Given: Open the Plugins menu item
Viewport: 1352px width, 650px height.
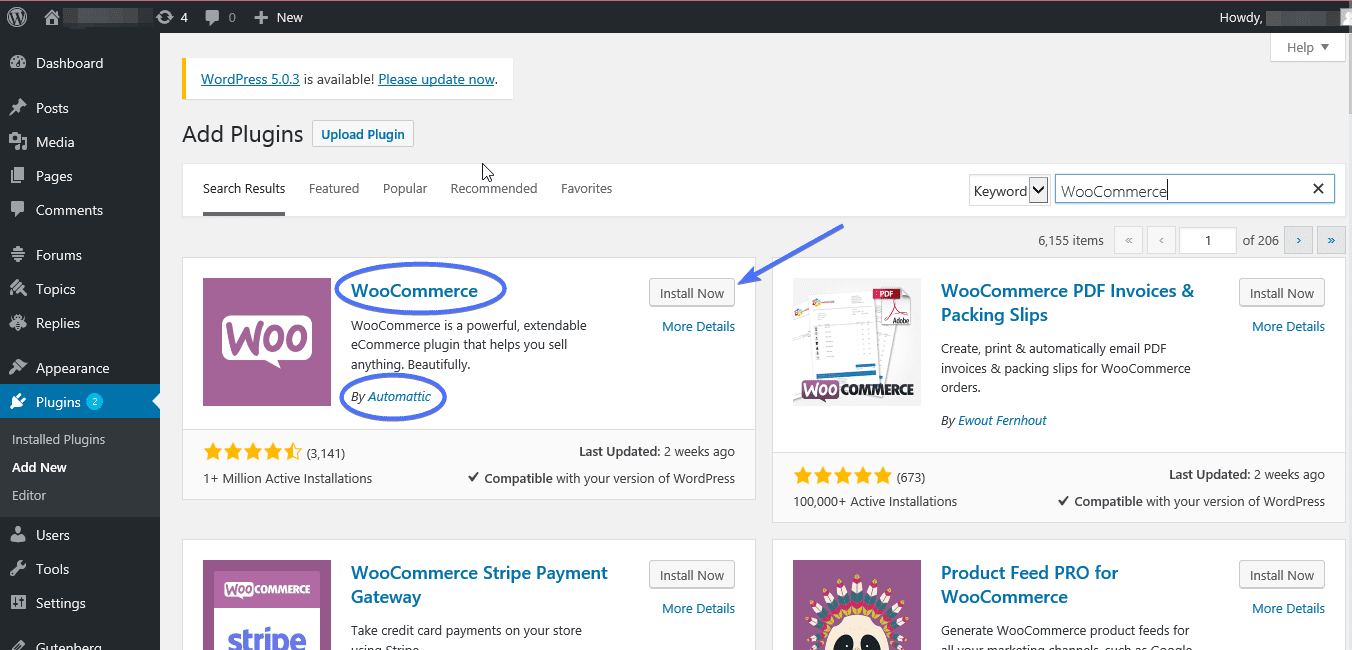Looking at the screenshot, I should [x=80, y=402].
